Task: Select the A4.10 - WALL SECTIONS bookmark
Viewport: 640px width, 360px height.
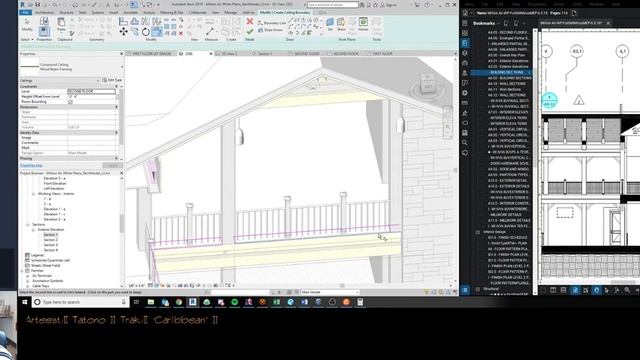Action: point(507,84)
